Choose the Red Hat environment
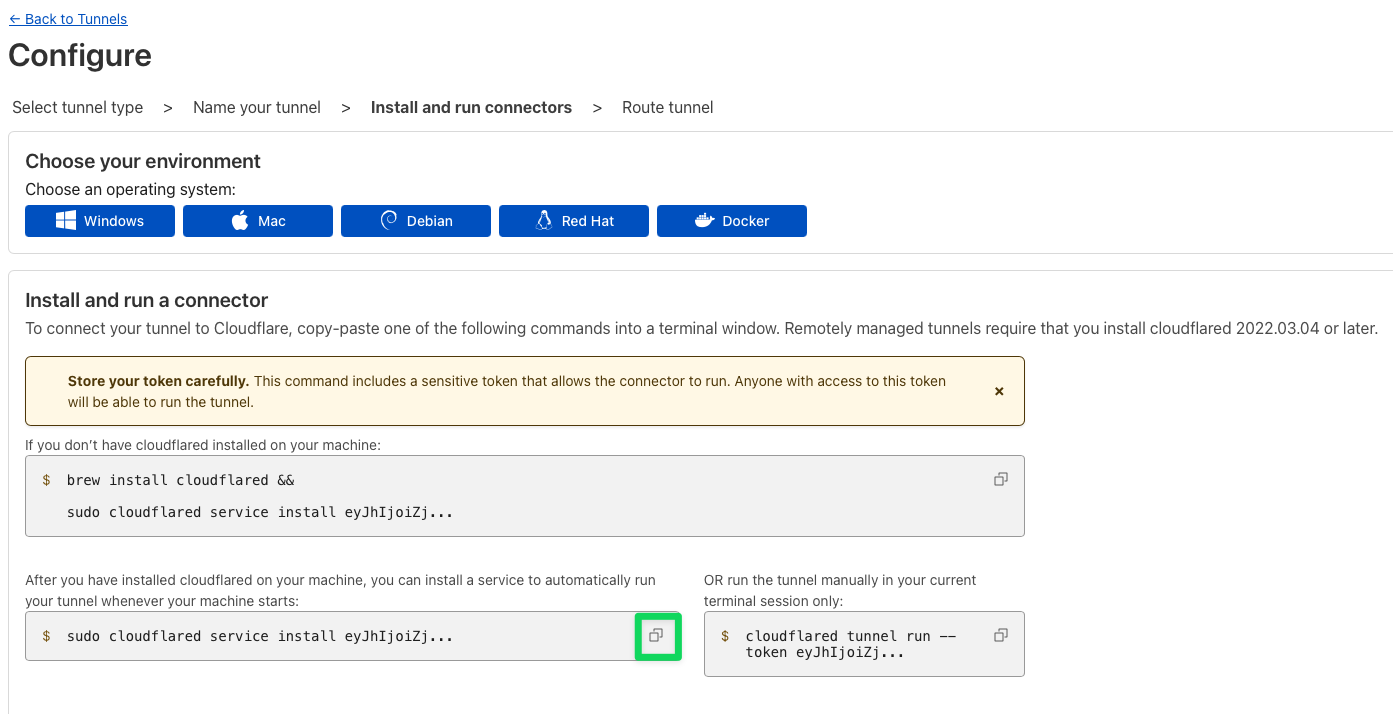Viewport: 1393px width, 714px height. pos(574,221)
